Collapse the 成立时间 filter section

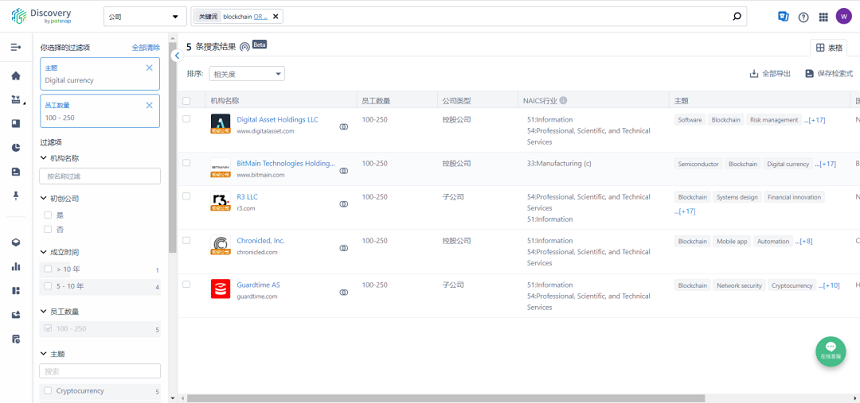pyautogui.click(x=44, y=252)
